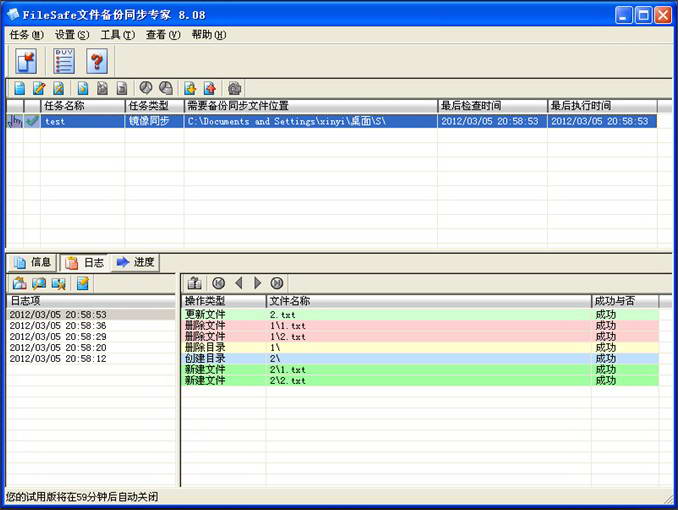Click the 文件名称 column header
The height and width of the screenshot is (510, 678).
(x=429, y=301)
